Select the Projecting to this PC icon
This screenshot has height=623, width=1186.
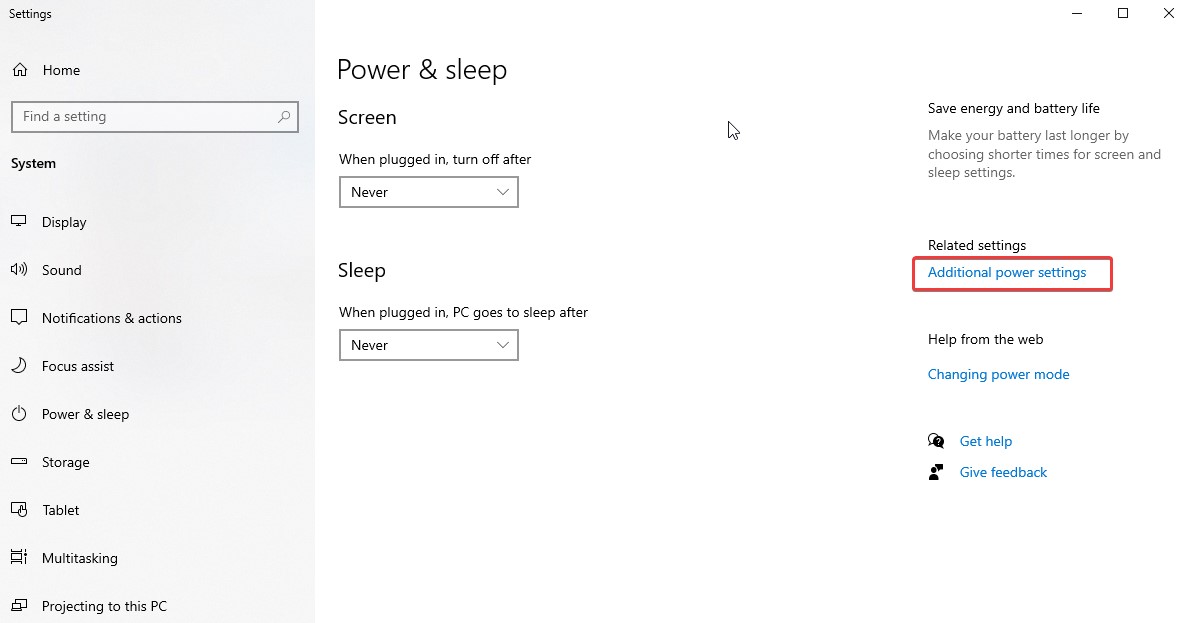(x=20, y=605)
